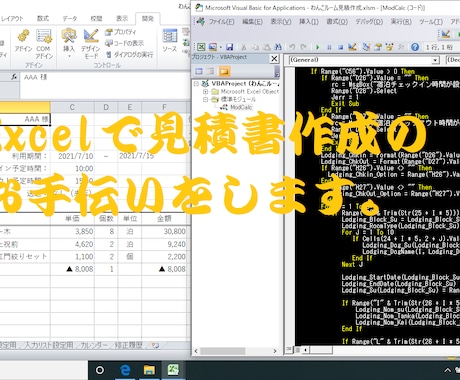This screenshot has width=460, height=380.
Task: Toggle デザイン モード in Excel ribbon
Action: pyautogui.click(x=91, y=44)
